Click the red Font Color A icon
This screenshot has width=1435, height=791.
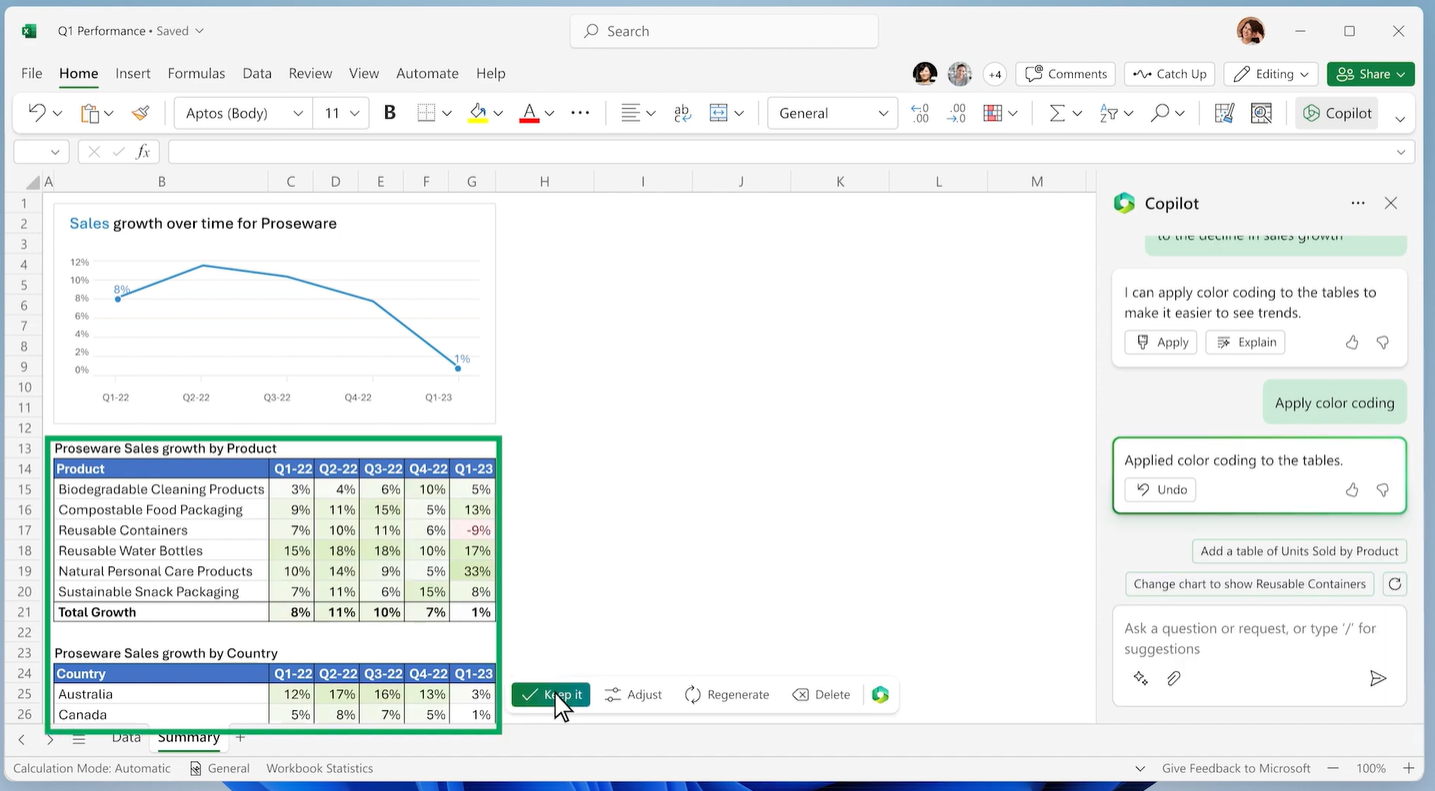point(529,113)
